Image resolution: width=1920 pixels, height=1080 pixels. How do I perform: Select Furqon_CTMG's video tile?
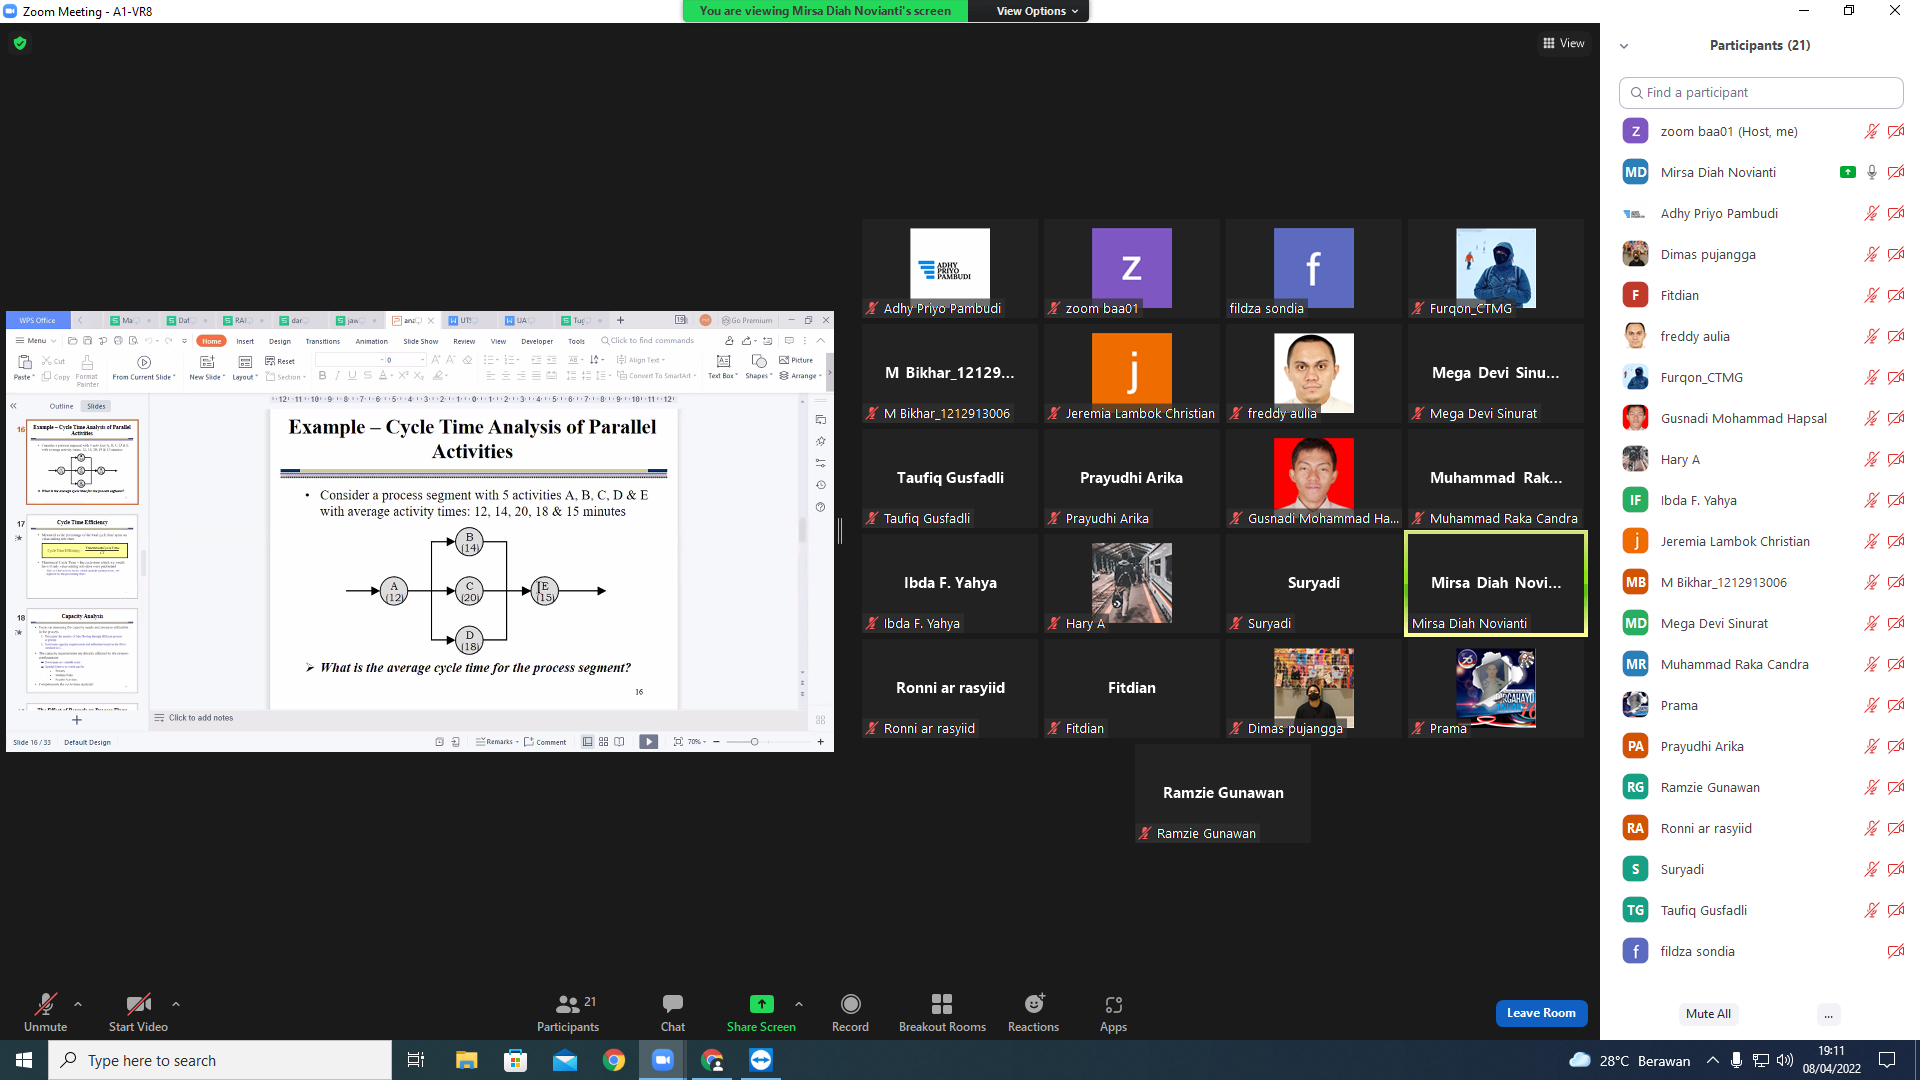click(x=1495, y=268)
